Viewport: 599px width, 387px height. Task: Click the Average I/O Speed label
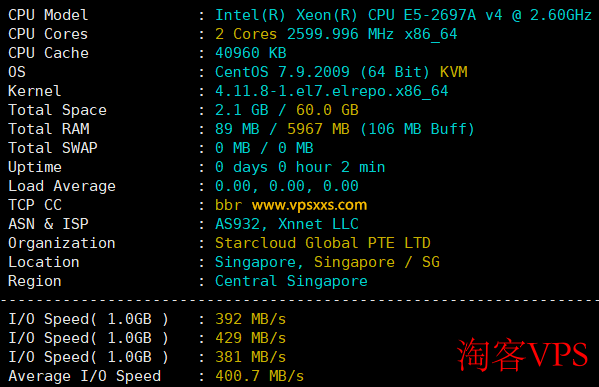pos(84,376)
